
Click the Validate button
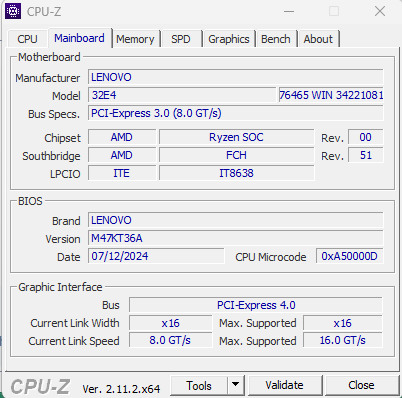[x=284, y=386]
